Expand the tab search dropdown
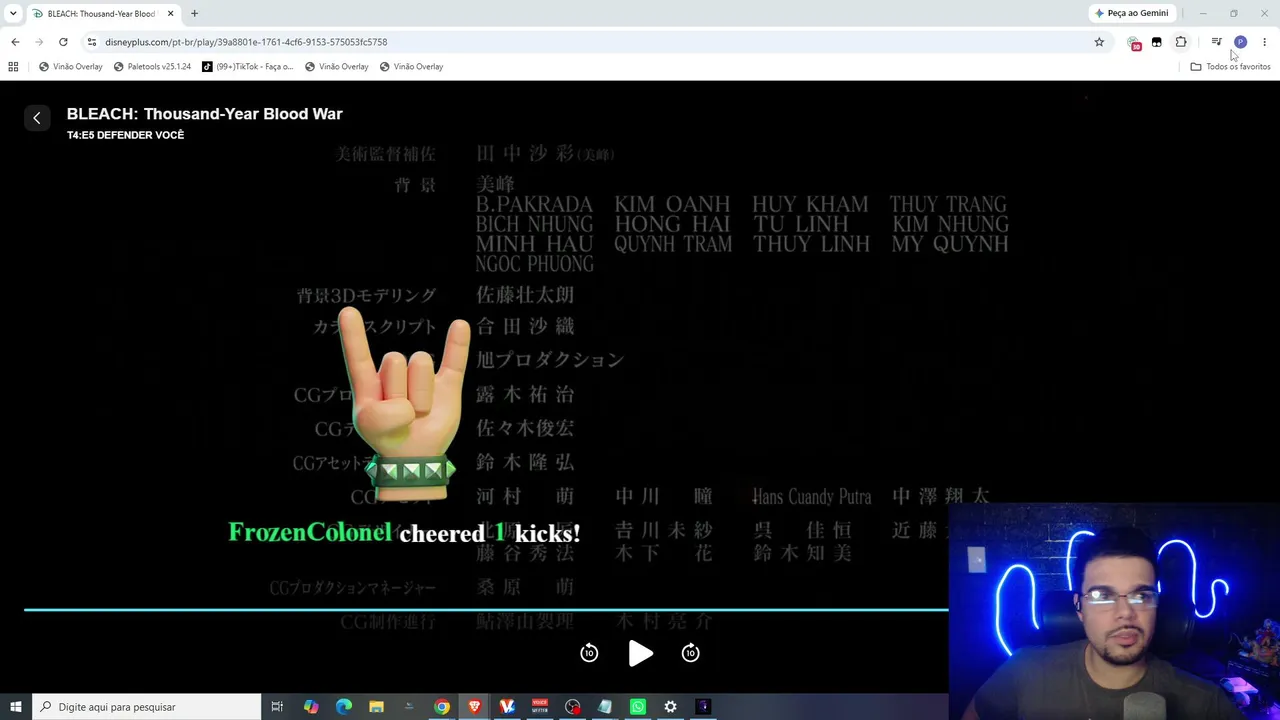This screenshot has height=720, width=1280. 13,13
